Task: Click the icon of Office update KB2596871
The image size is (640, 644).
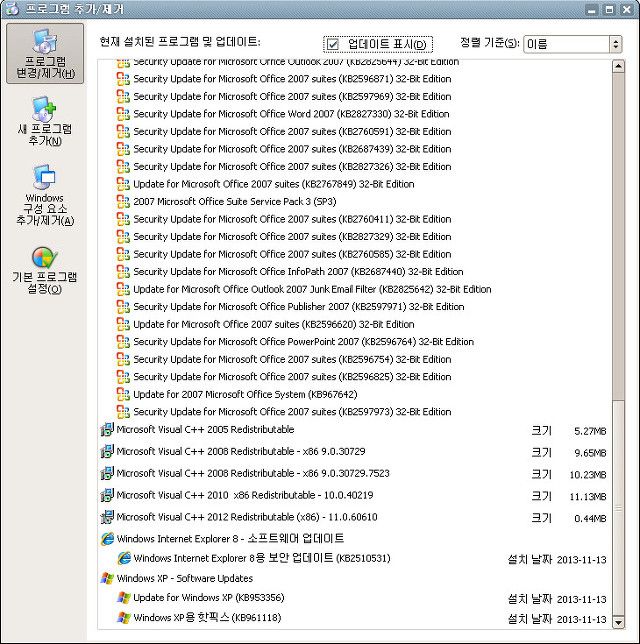Action: click(x=123, y=78)
